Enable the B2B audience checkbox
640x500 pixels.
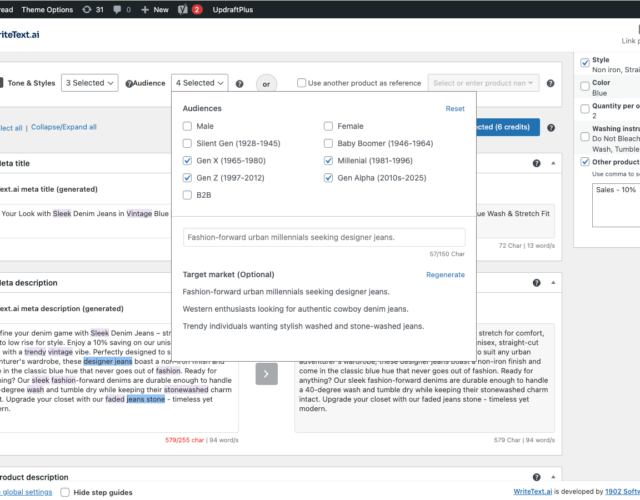pos(189,195)
